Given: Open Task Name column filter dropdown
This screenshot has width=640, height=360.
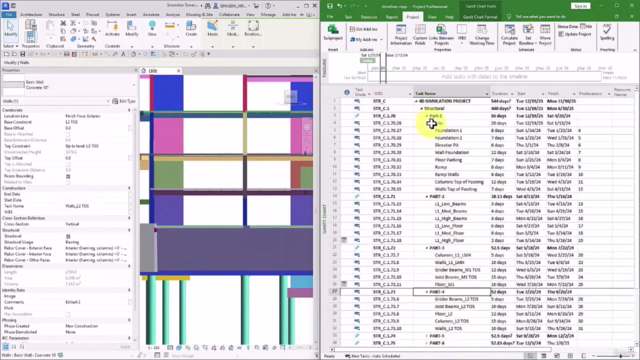Looking at the screenshot, I should [487, 94].
